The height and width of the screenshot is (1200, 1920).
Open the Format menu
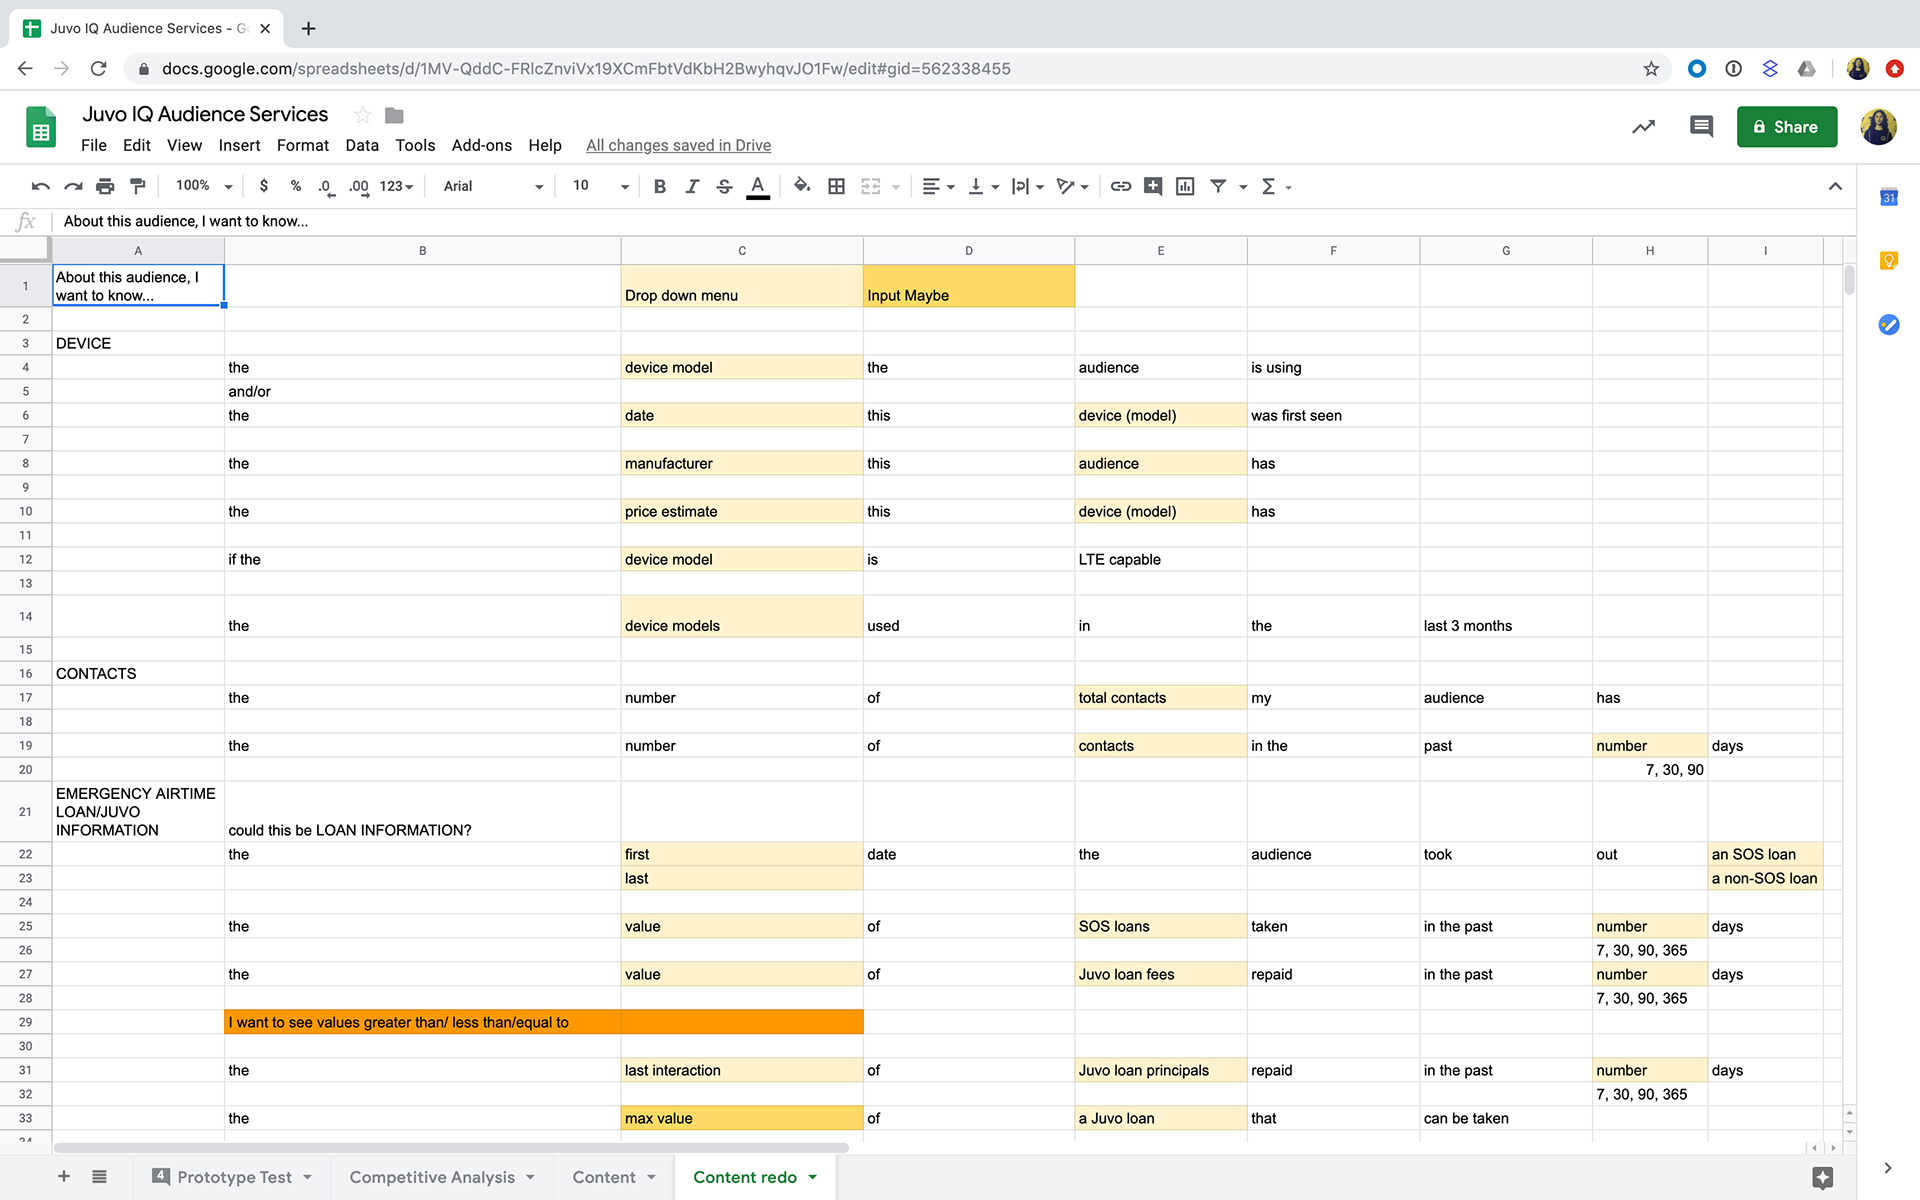click(x=303, y=145)
